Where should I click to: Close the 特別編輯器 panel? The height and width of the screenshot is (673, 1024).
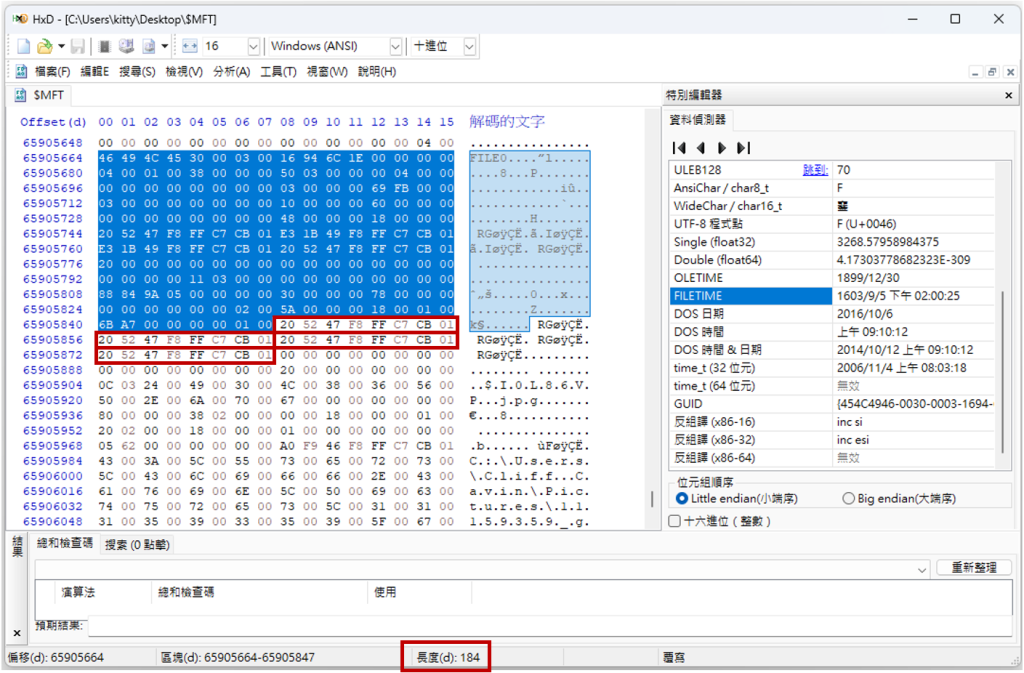click(x=1008, y=95)
